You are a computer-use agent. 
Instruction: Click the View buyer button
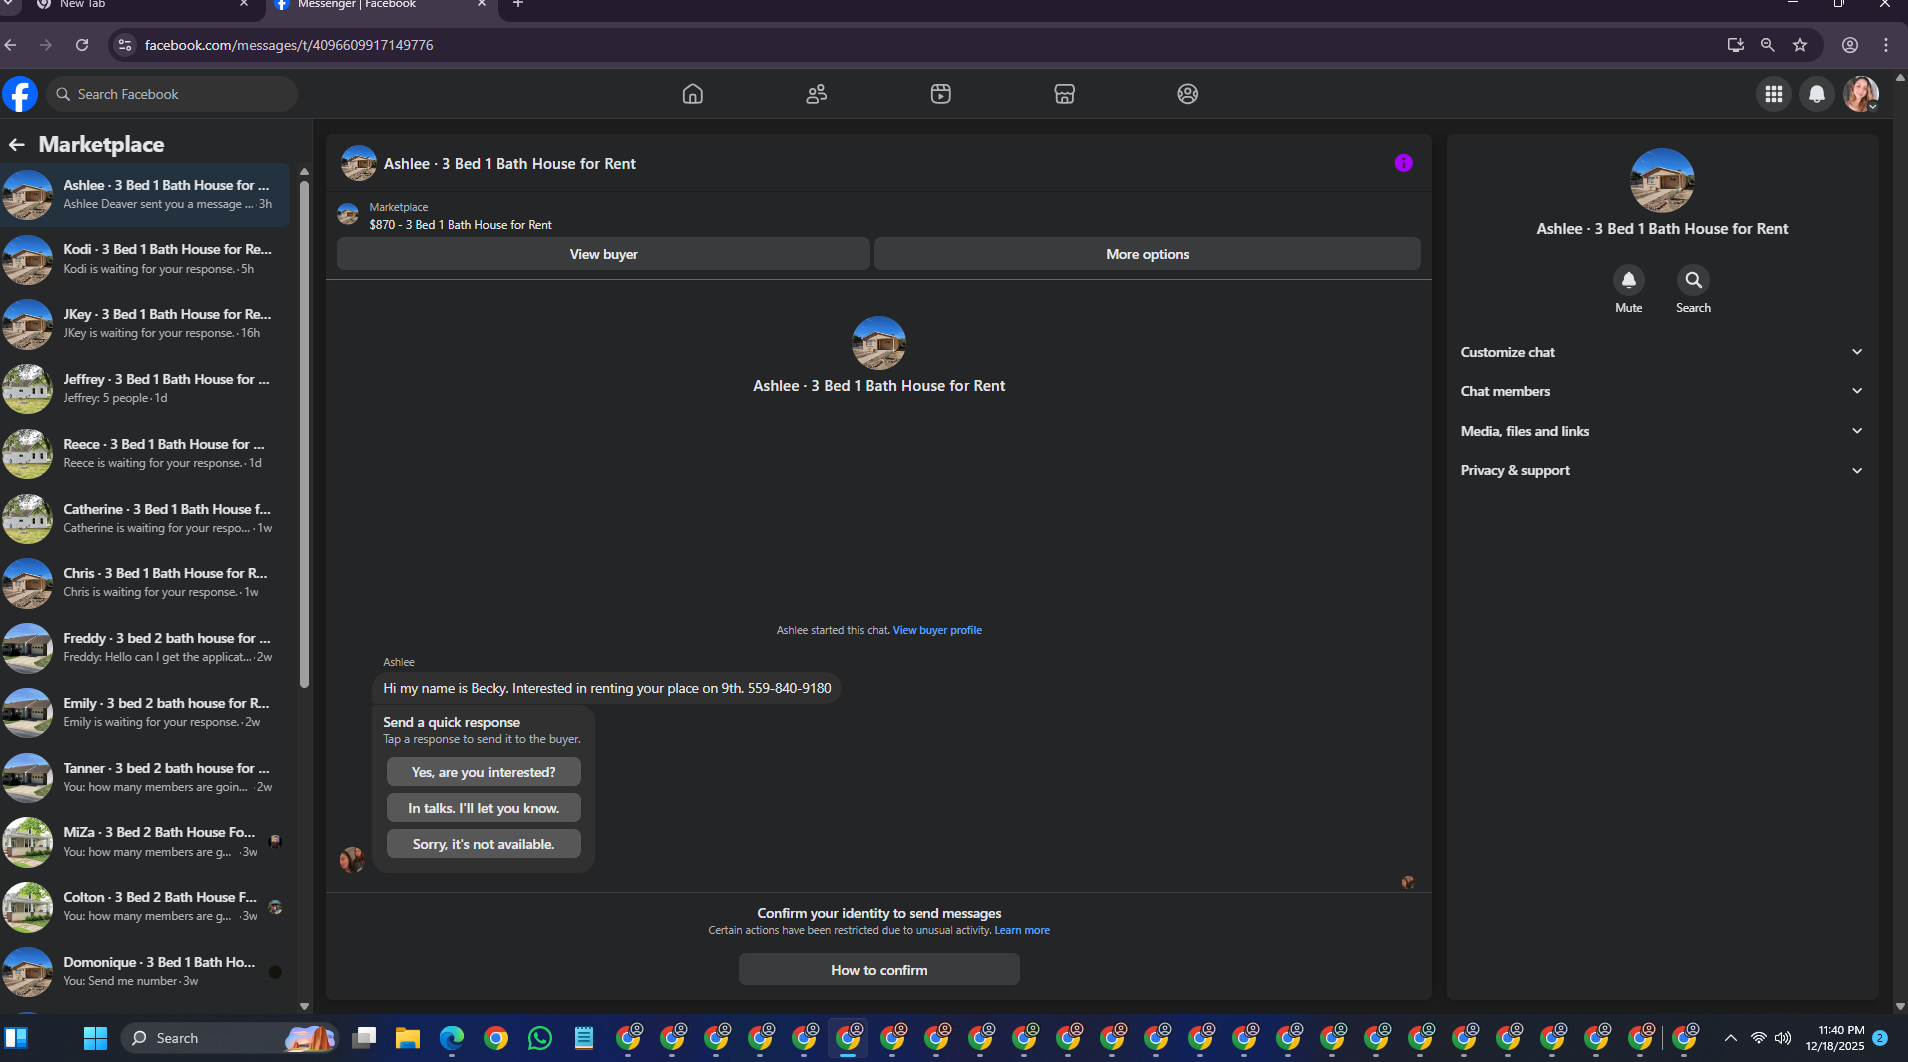(603, 254)
